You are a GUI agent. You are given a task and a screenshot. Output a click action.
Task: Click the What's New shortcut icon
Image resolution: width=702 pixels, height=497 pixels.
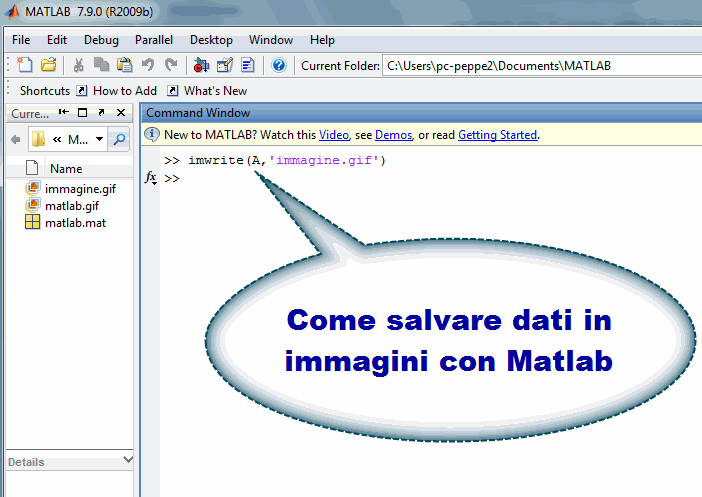point(172,90)
